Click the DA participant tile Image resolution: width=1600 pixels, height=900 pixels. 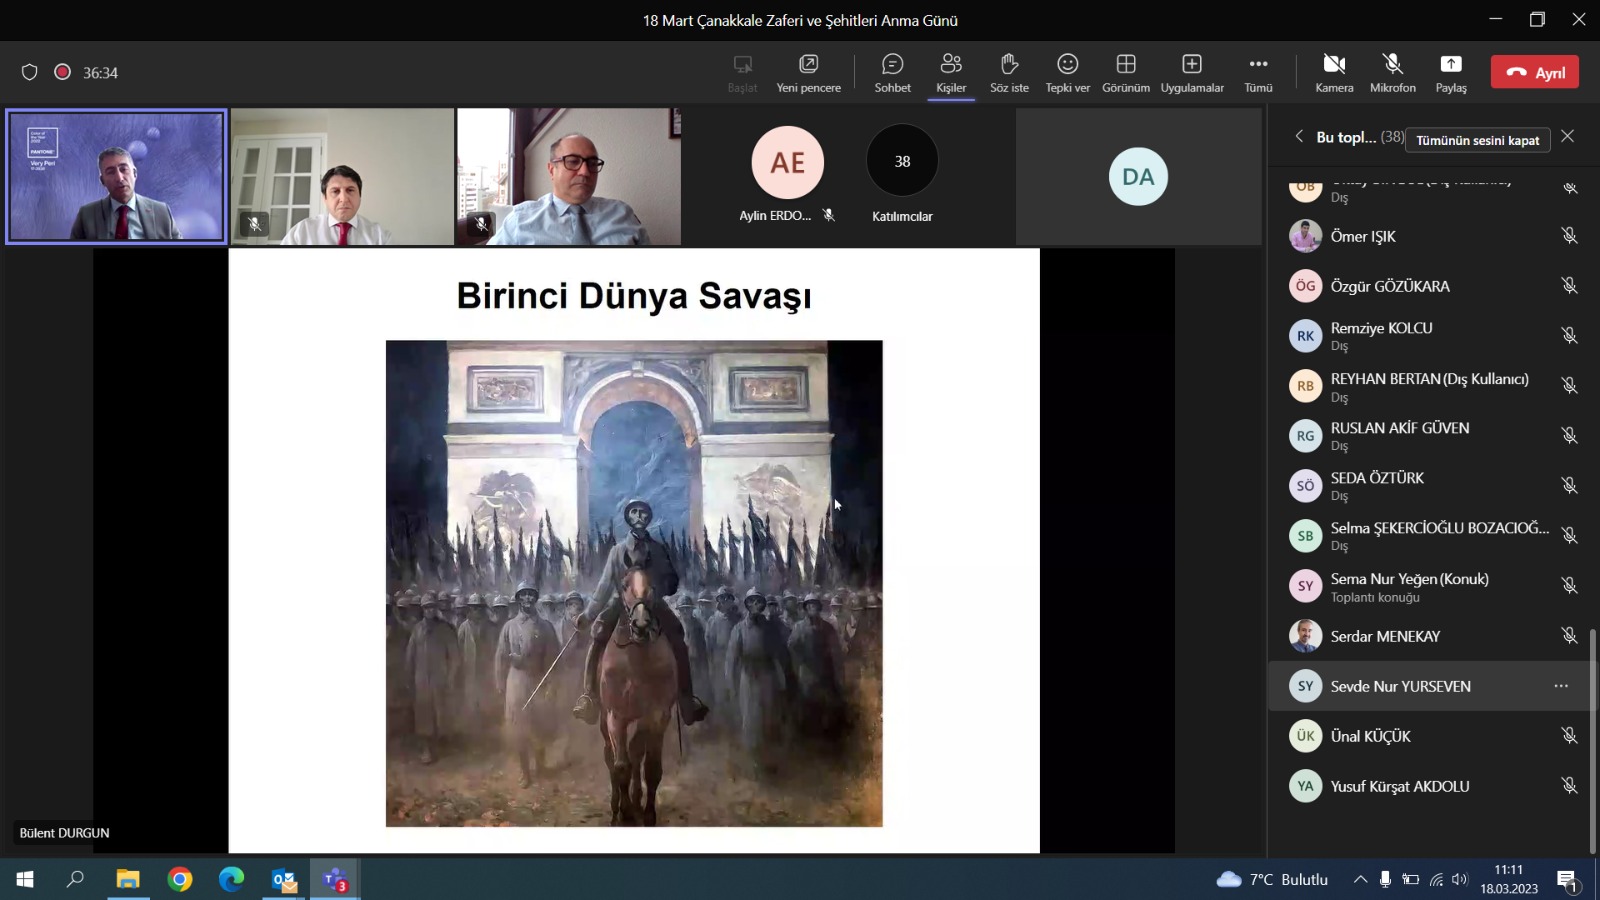(1138, 177)
